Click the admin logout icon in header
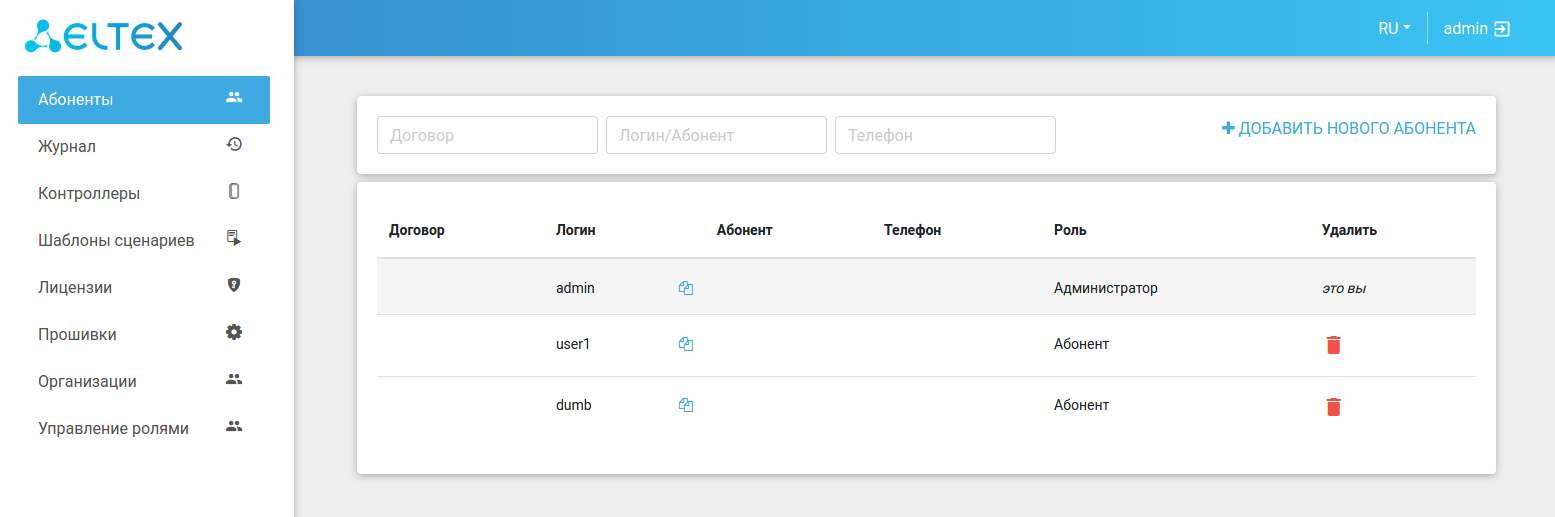Screen dimensions: 1555x517 [x=1502, y=29]
